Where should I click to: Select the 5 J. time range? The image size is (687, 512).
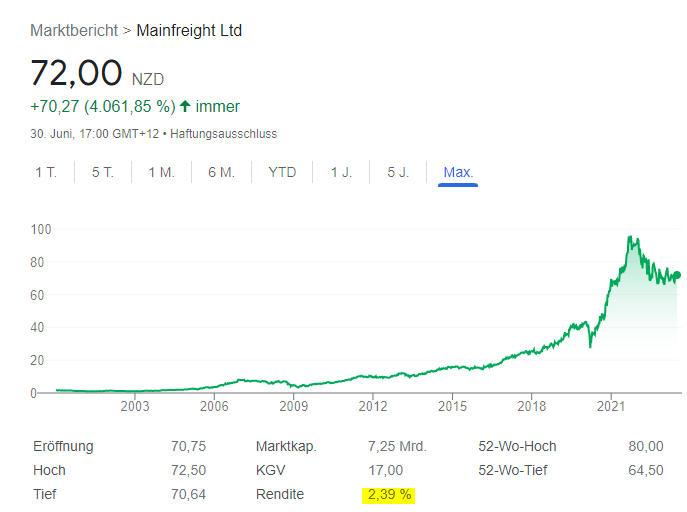click(398, 172)
